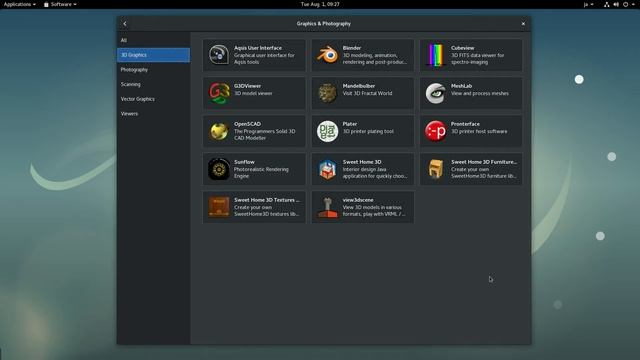Select the 3D Graphics category

(x=153, y=55)
